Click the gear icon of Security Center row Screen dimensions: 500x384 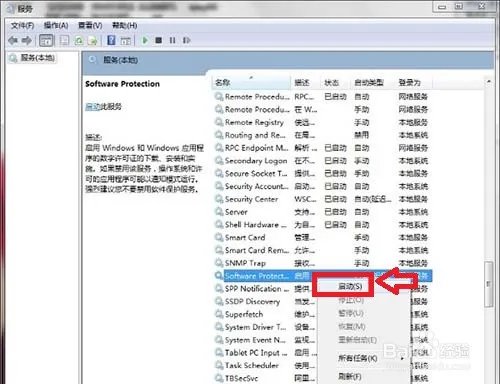(219, 199)
